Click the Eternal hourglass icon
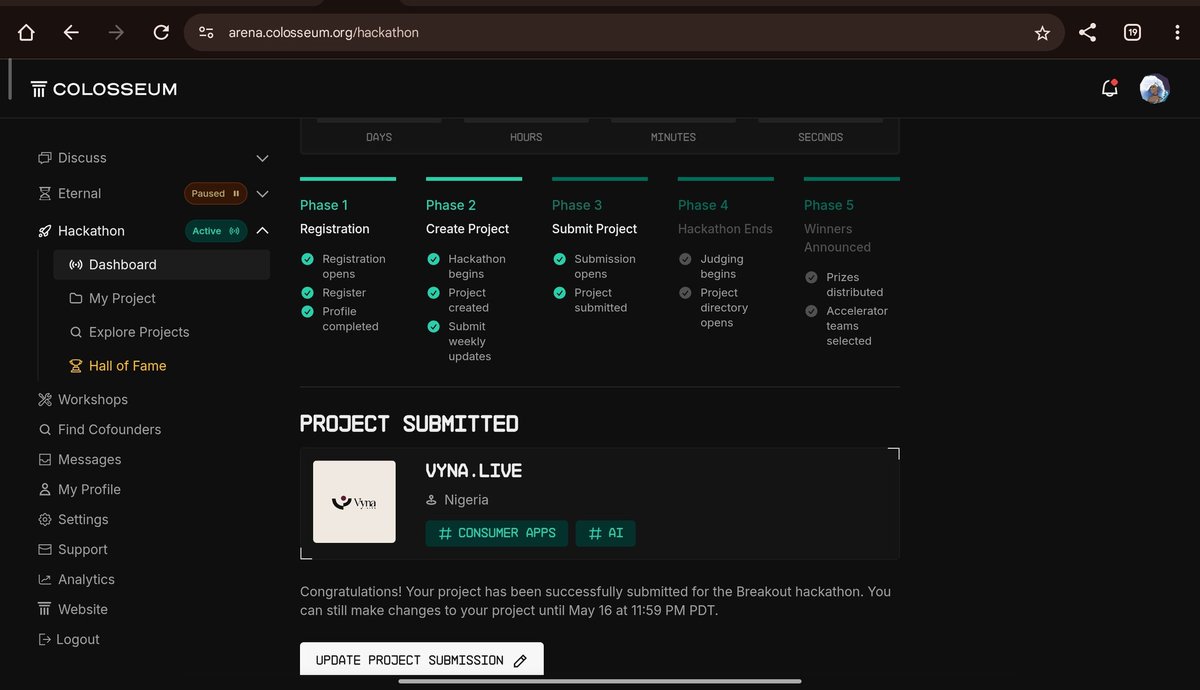Screen dimensions: 1200x690 [44, 194]
